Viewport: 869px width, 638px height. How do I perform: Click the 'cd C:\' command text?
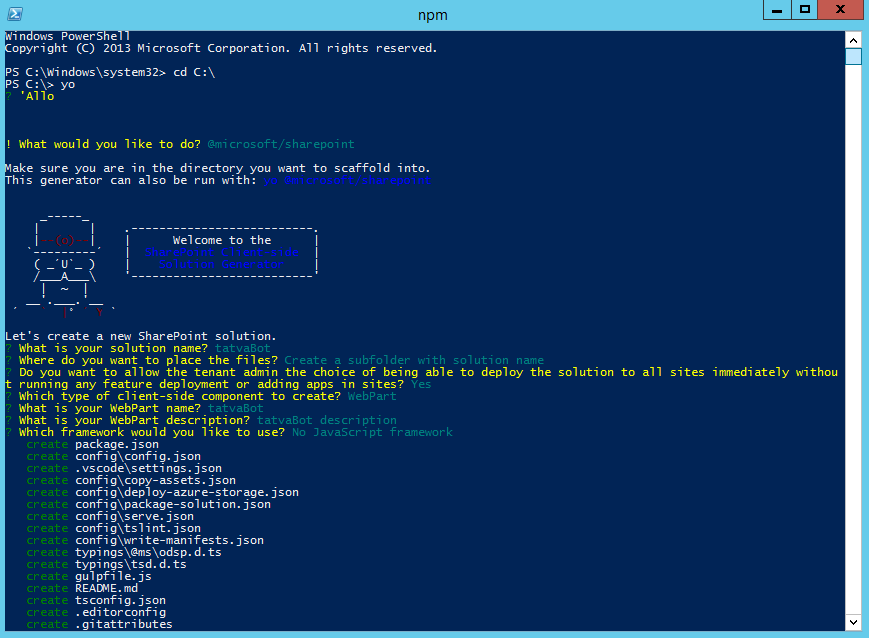point(194,72)
